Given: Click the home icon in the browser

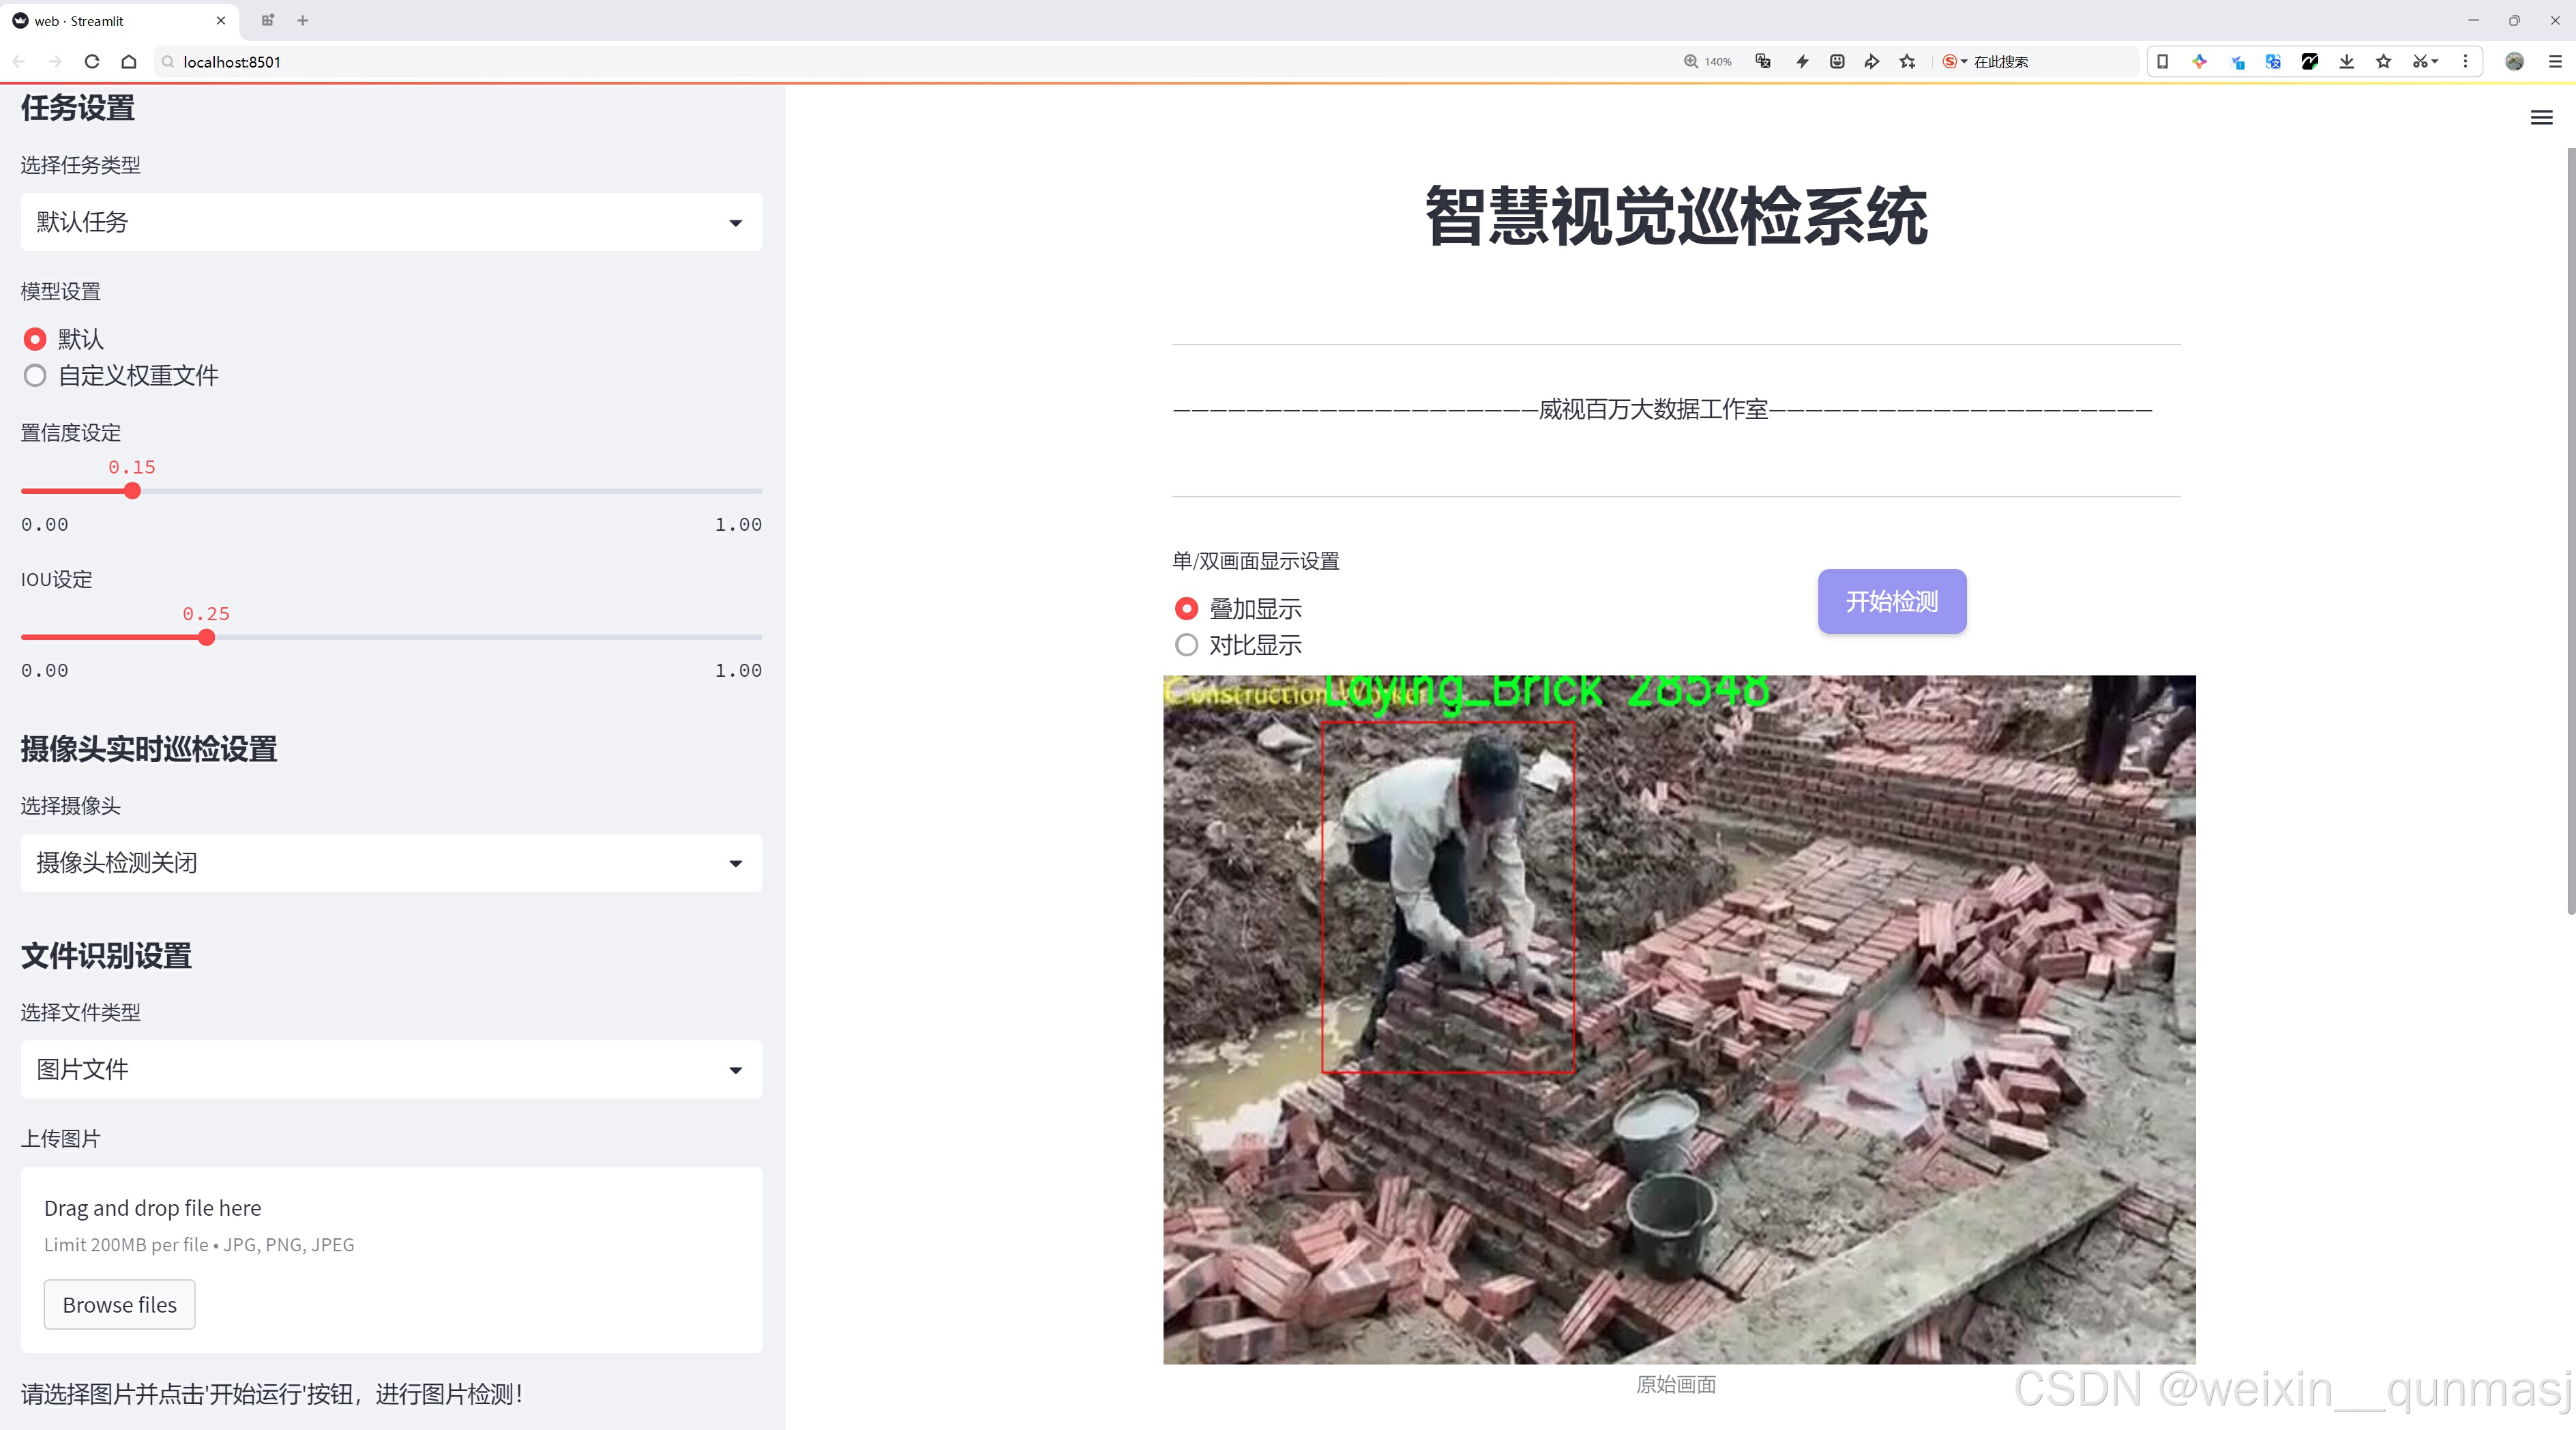Looking at the screenshot, I should coord(129,62).
